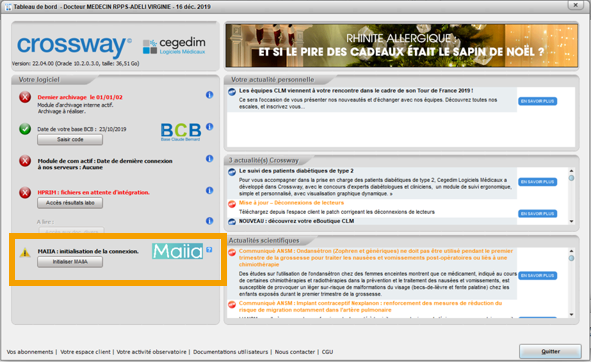This screenshot has width=591, height=362.
Task: Click the Rhinite allergique banner image
Action: pyautogui.click(x=401, y=46)
